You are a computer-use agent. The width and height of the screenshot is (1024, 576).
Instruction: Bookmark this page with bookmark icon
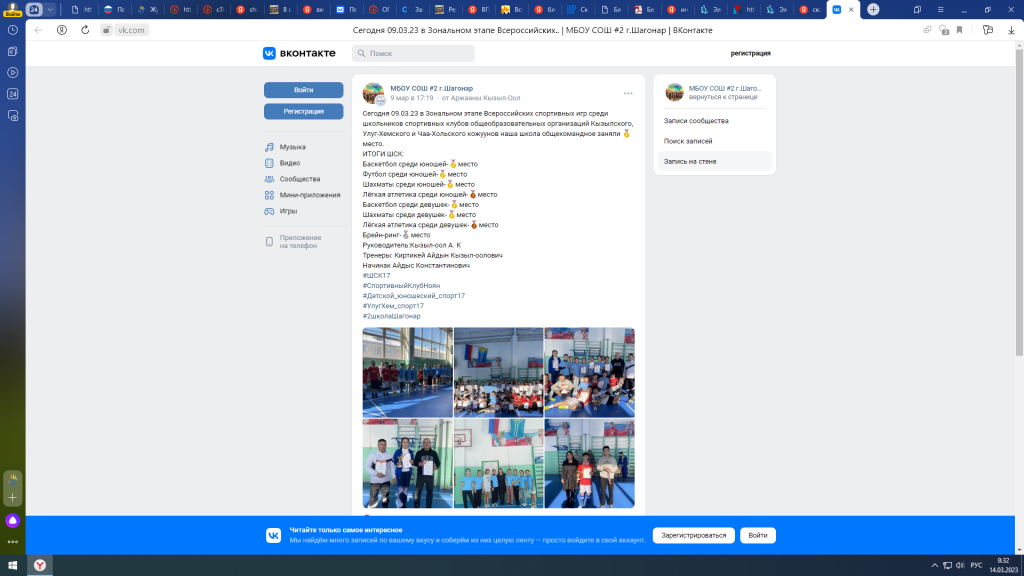coord(959,30)
